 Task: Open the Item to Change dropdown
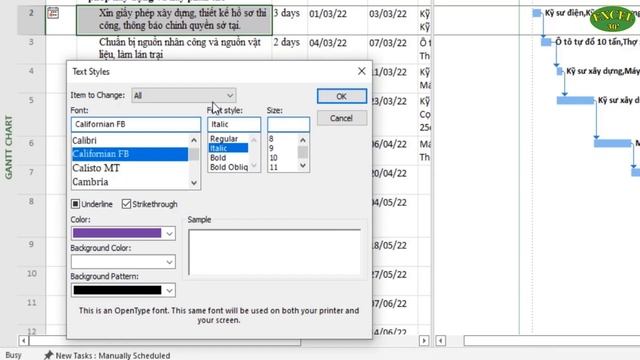click(184, 96)
